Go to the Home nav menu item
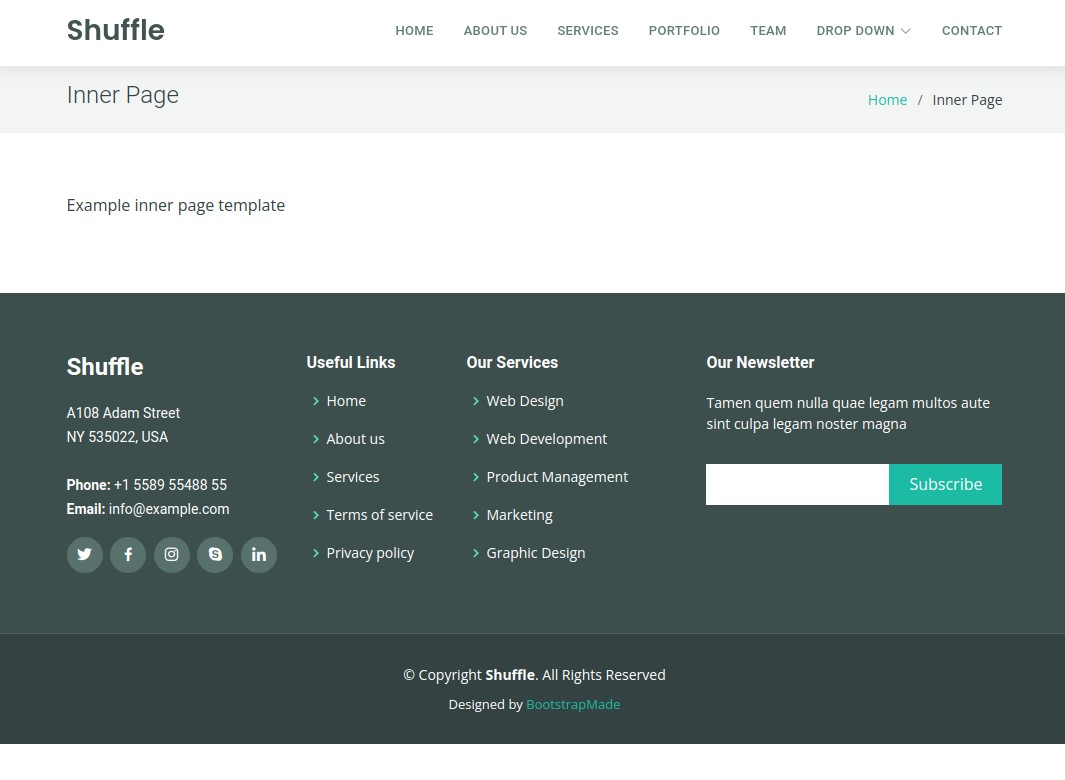 pyautogui.click(x=414, y=31)
